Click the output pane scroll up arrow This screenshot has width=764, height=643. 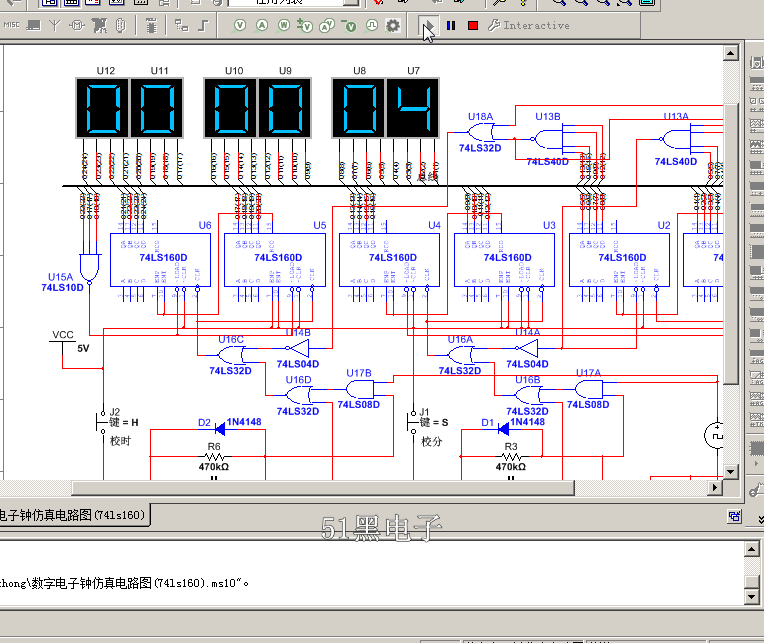(751, 549)
